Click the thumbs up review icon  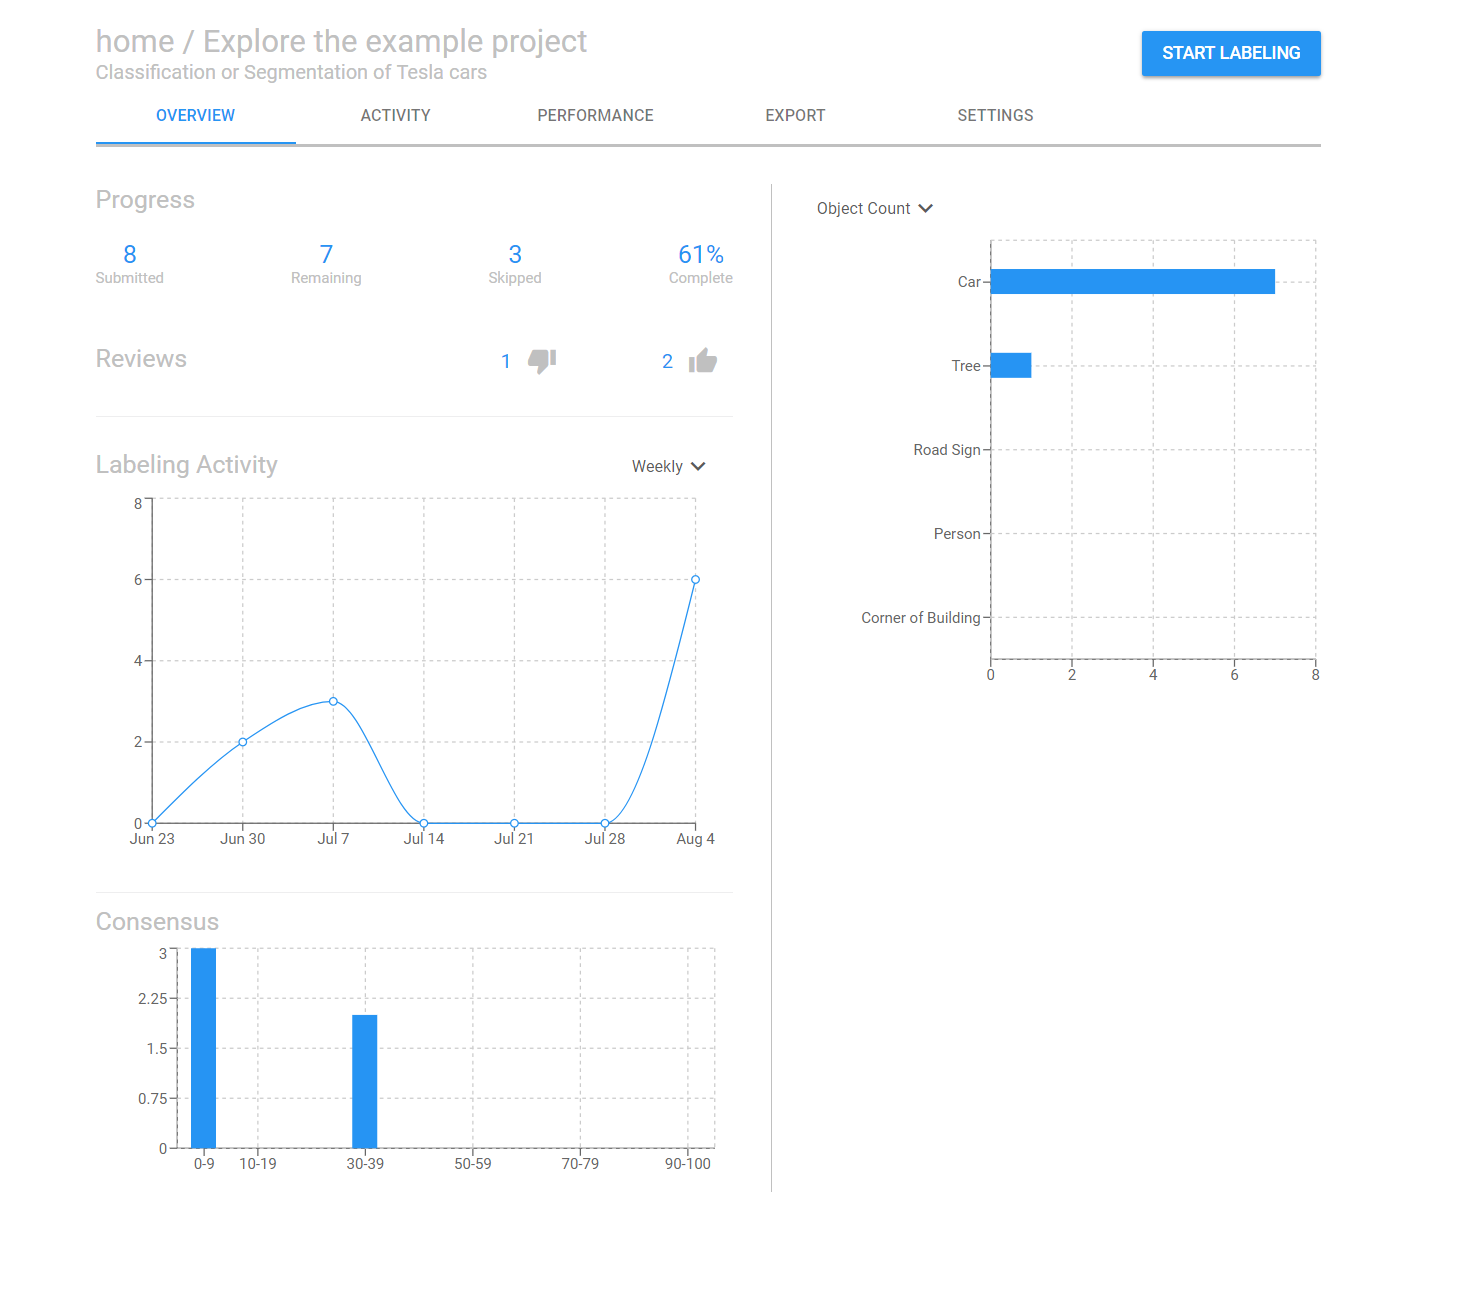703,361
